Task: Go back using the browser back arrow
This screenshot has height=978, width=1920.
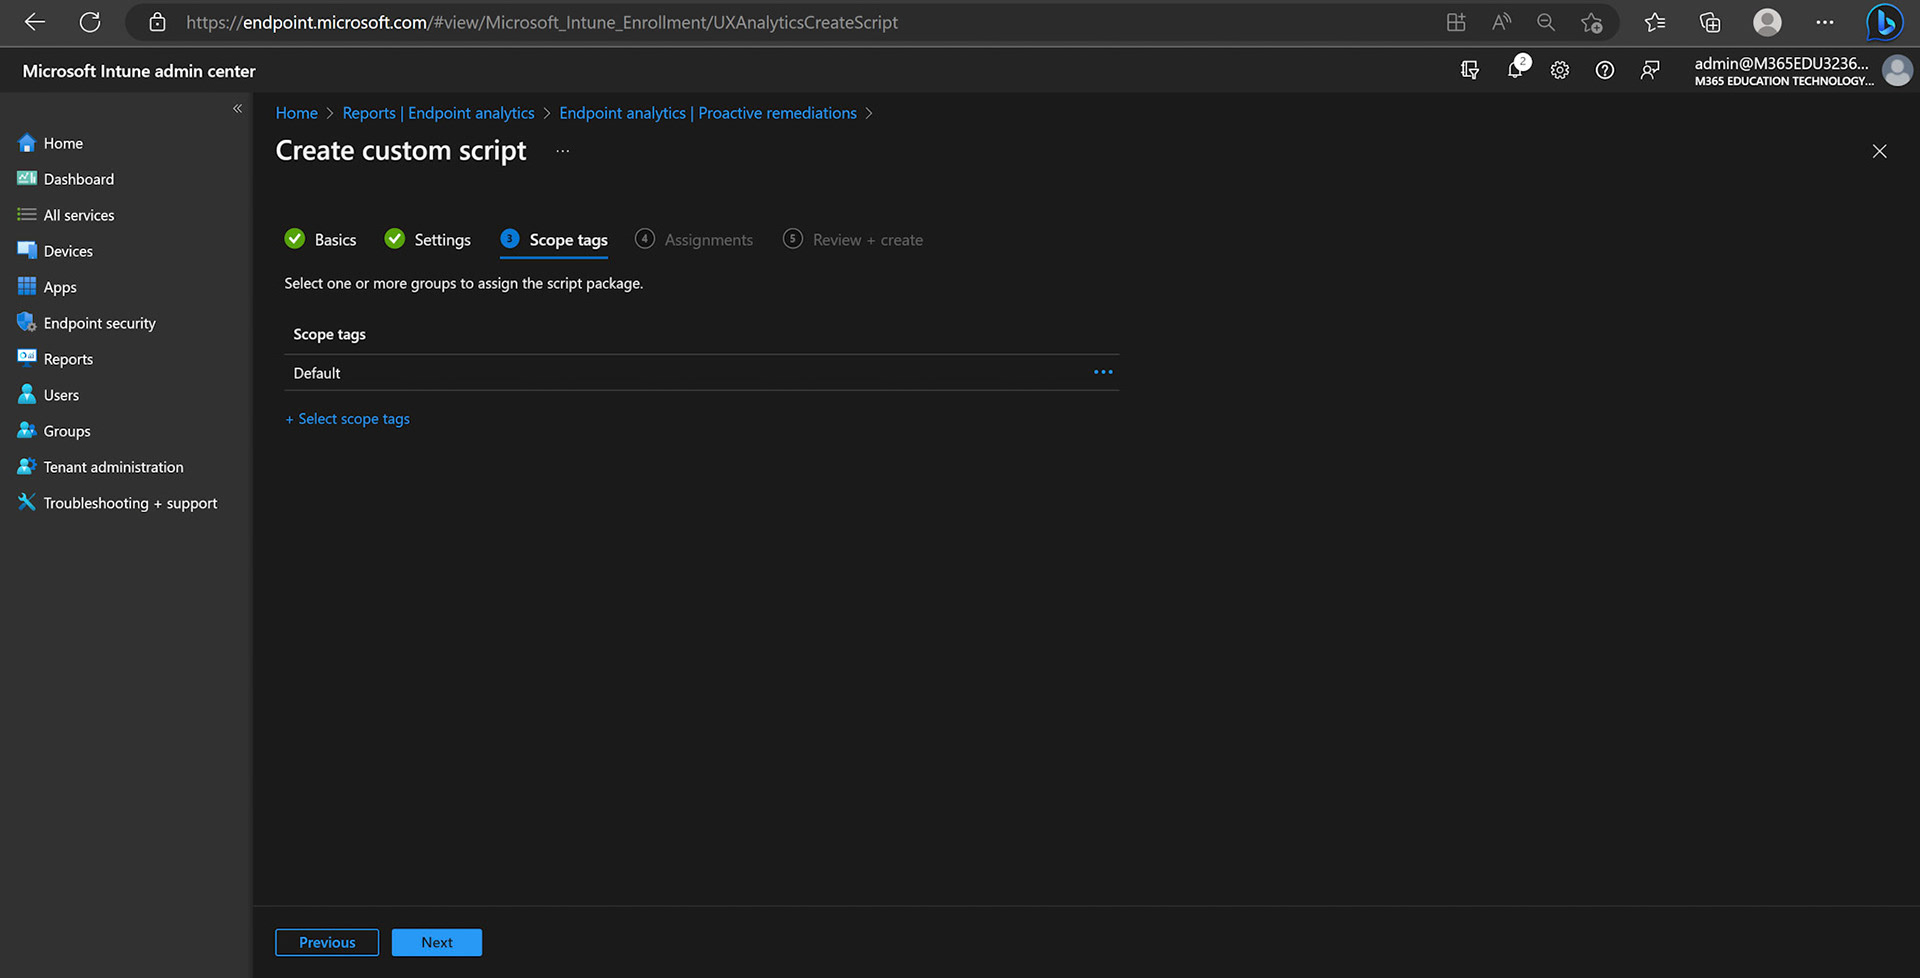Action: 35,22
